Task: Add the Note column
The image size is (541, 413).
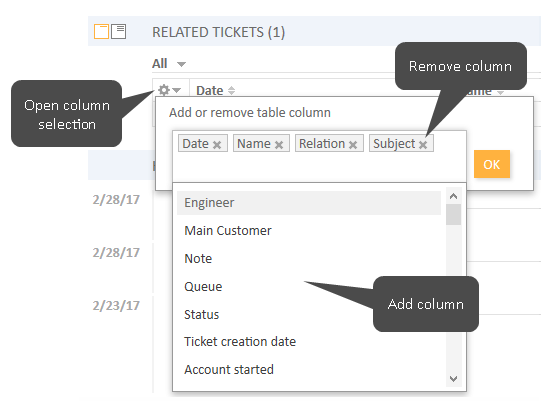Action: pos(309,258)
